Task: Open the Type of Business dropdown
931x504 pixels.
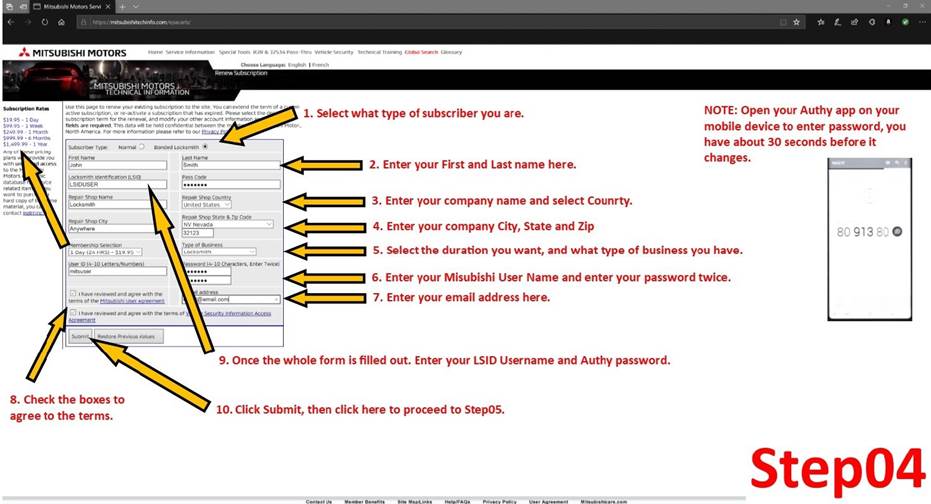Action: [218, 252]
